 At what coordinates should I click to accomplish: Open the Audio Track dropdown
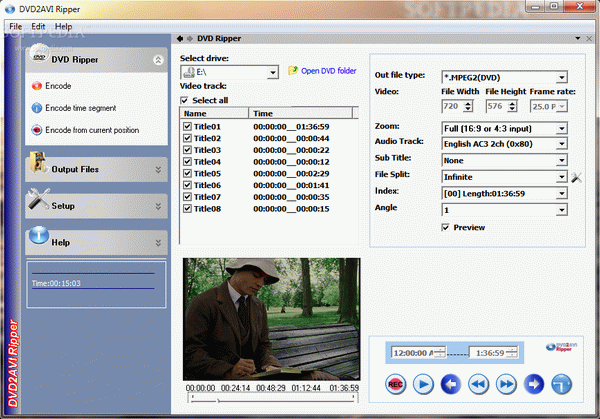[x=561, y=144]
